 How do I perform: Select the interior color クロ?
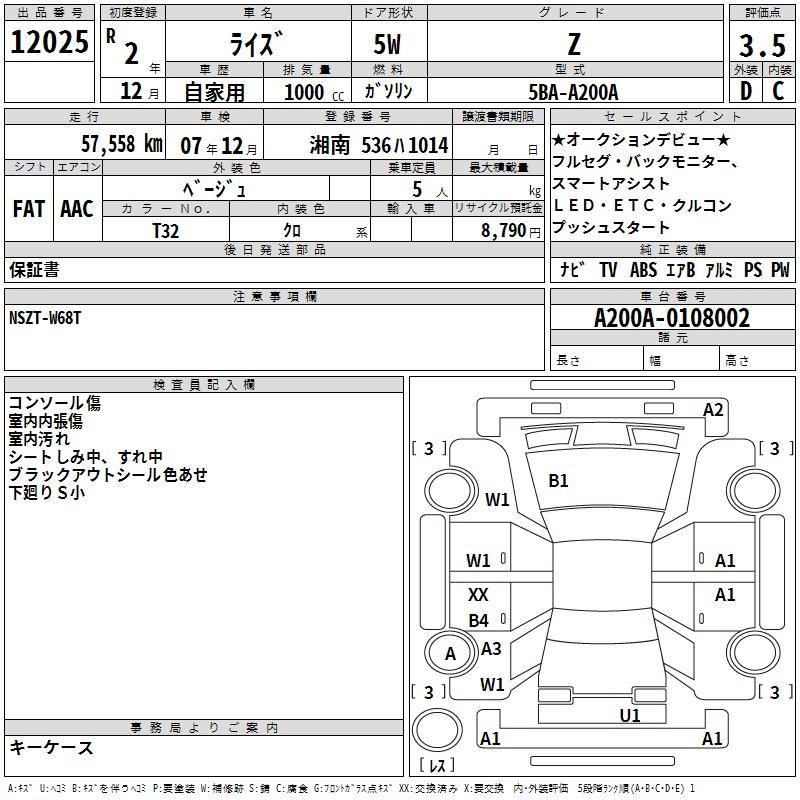tap(292, 231)
